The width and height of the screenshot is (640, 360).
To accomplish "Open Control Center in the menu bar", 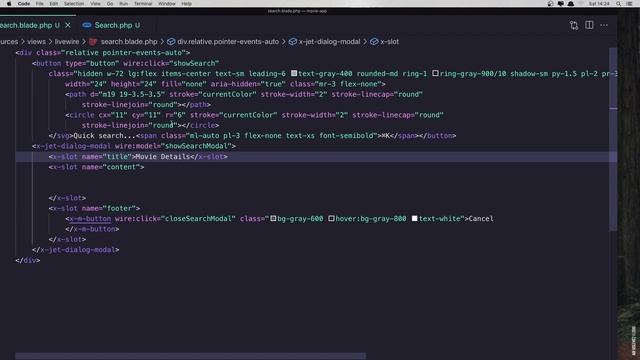I will pyautogui.click(x=629, y=4).
